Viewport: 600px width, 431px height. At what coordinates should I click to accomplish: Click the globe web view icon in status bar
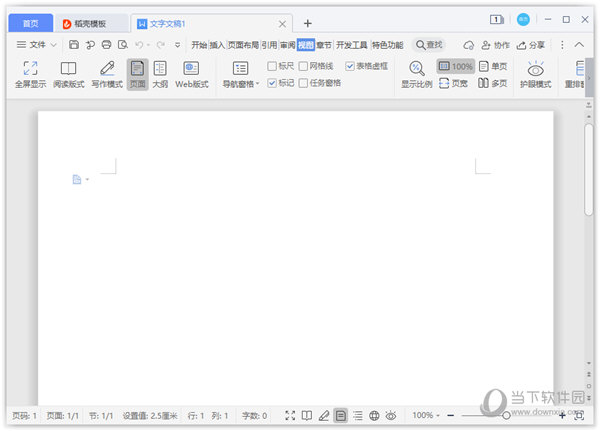pyautogui.click(x=374, y=415)
